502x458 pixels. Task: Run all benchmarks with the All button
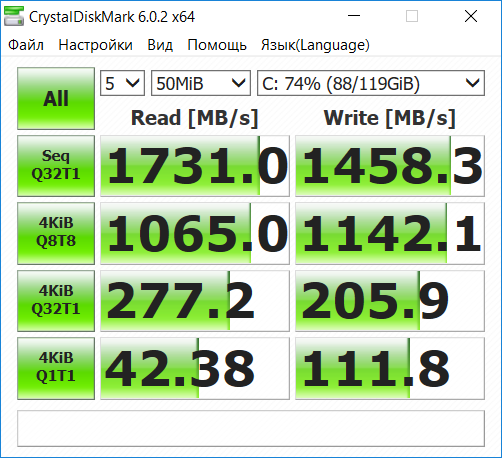click(x=56, y=98)
